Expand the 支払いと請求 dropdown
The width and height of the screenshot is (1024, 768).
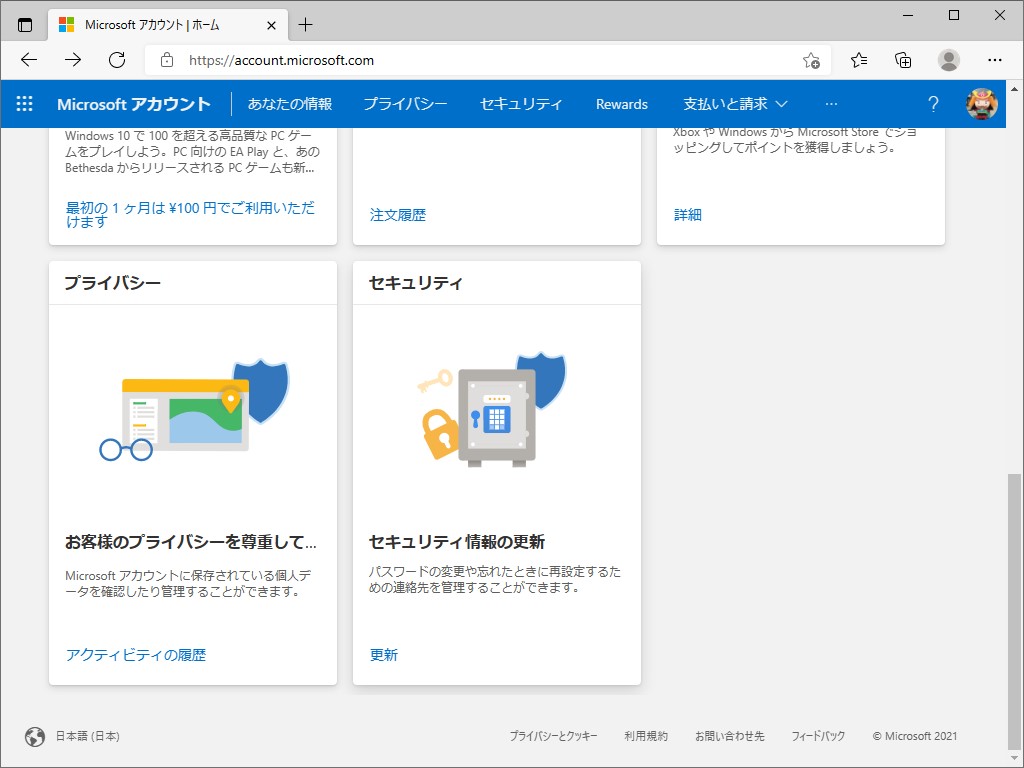tap(730, 103)
